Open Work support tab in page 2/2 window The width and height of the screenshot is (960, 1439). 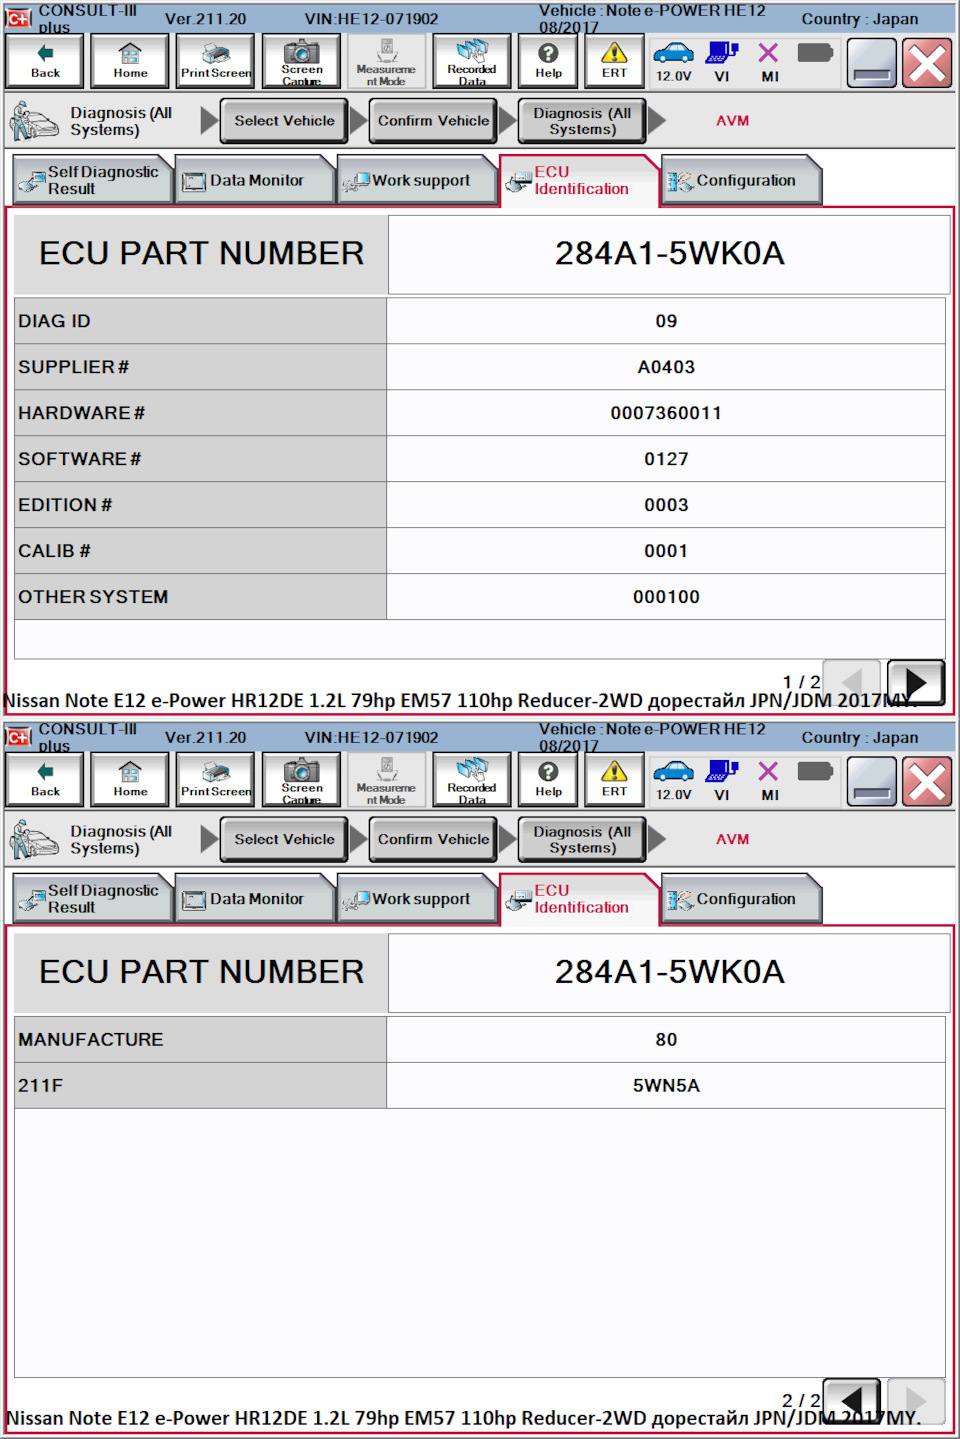click(x=418, y=899)
